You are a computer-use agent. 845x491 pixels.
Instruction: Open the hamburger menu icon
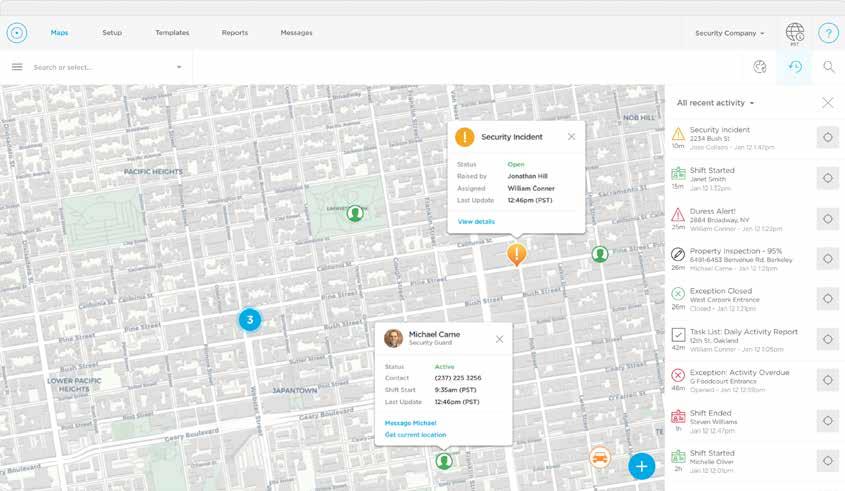17,67
